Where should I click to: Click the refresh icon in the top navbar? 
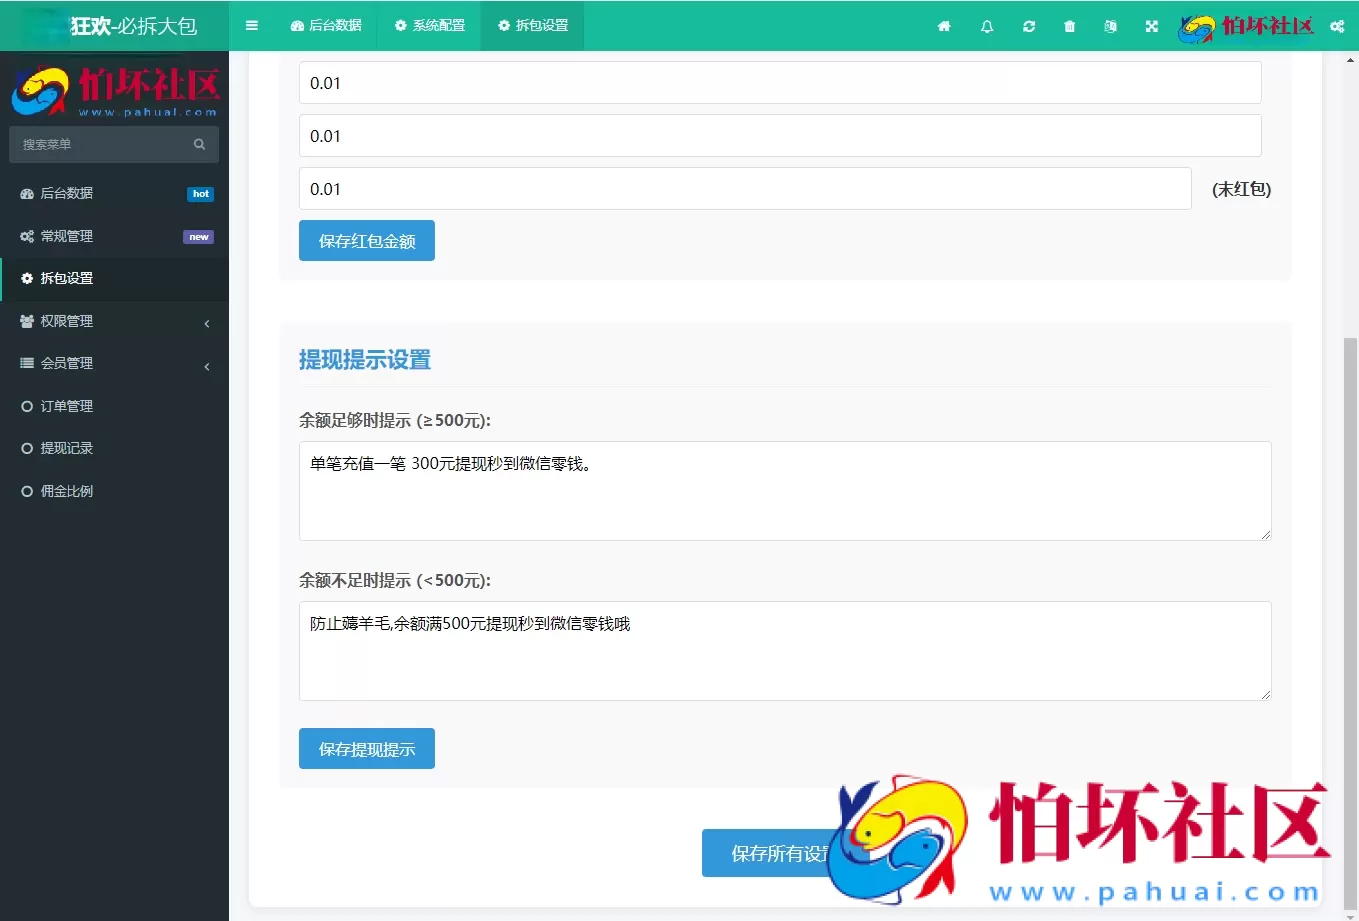1029,26
